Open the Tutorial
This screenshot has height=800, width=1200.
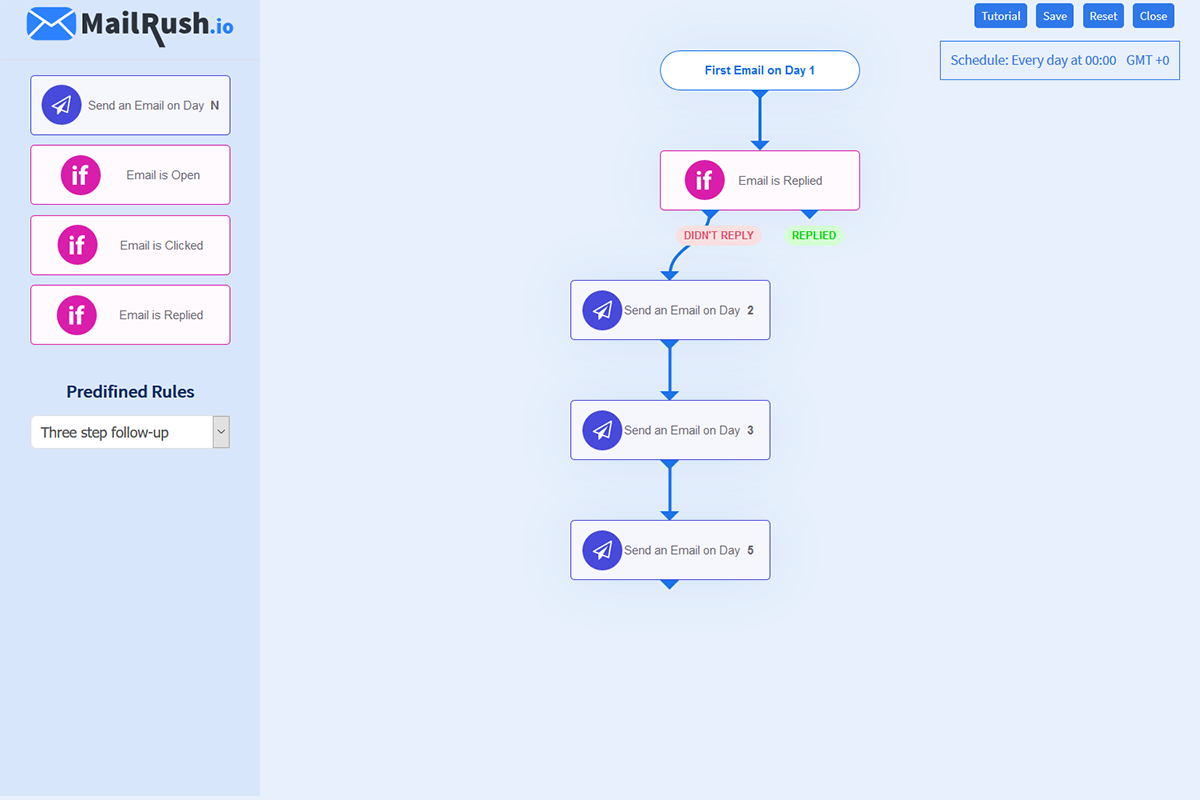tap(1000, 16)
